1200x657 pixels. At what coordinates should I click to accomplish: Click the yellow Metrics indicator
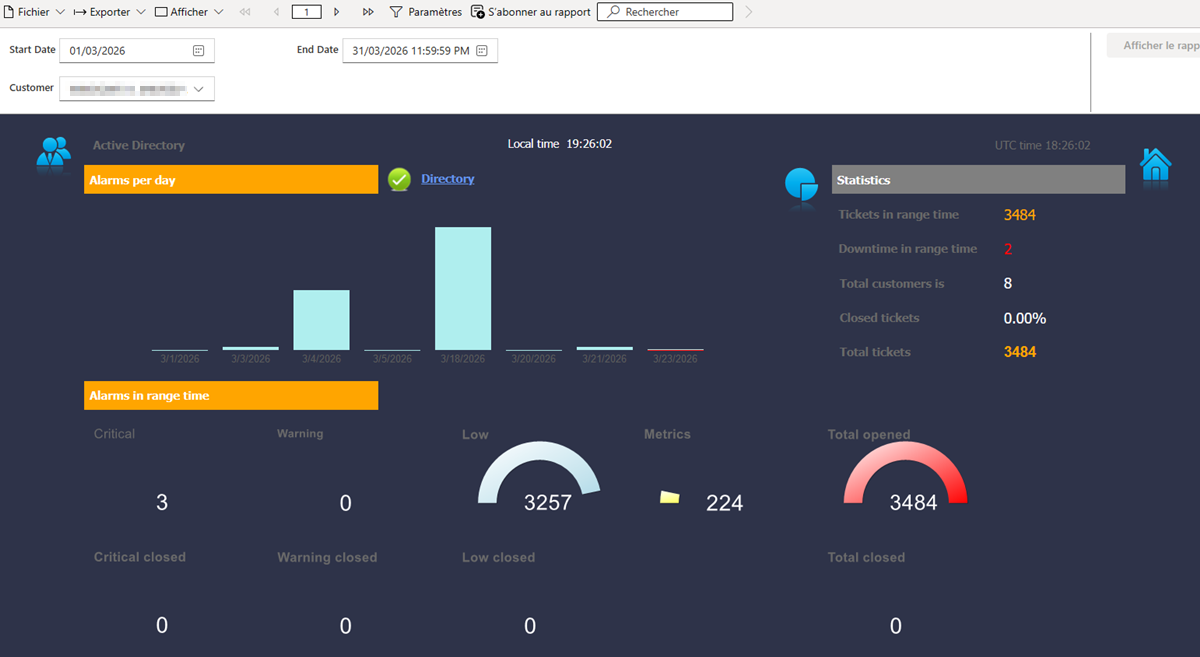[x=670, y=497]
